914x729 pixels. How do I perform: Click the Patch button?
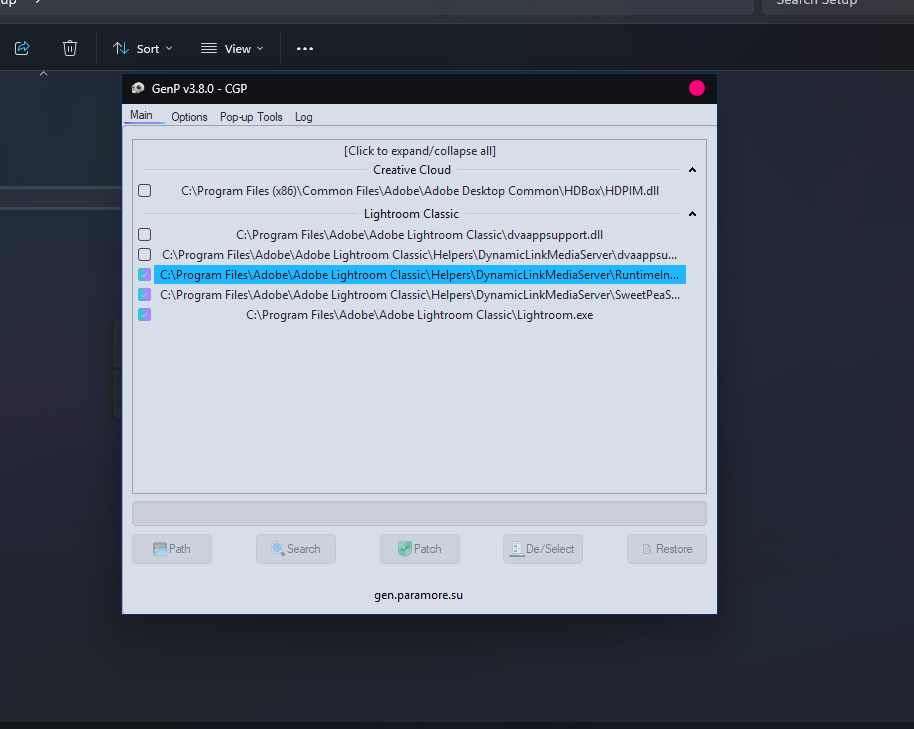pyautogui.click(x=420, y=549)
